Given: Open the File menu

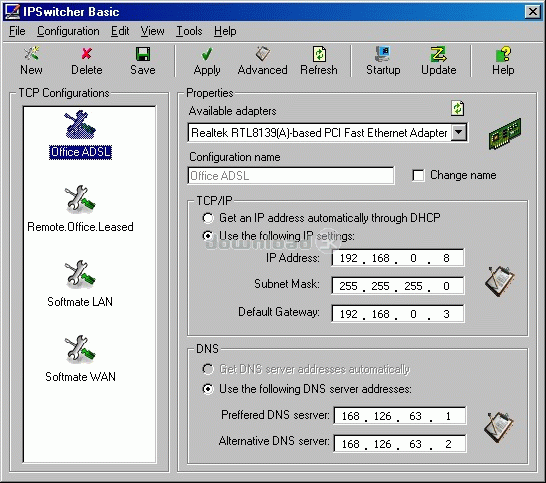Looking at the screenshot, I should coord(17,31).
